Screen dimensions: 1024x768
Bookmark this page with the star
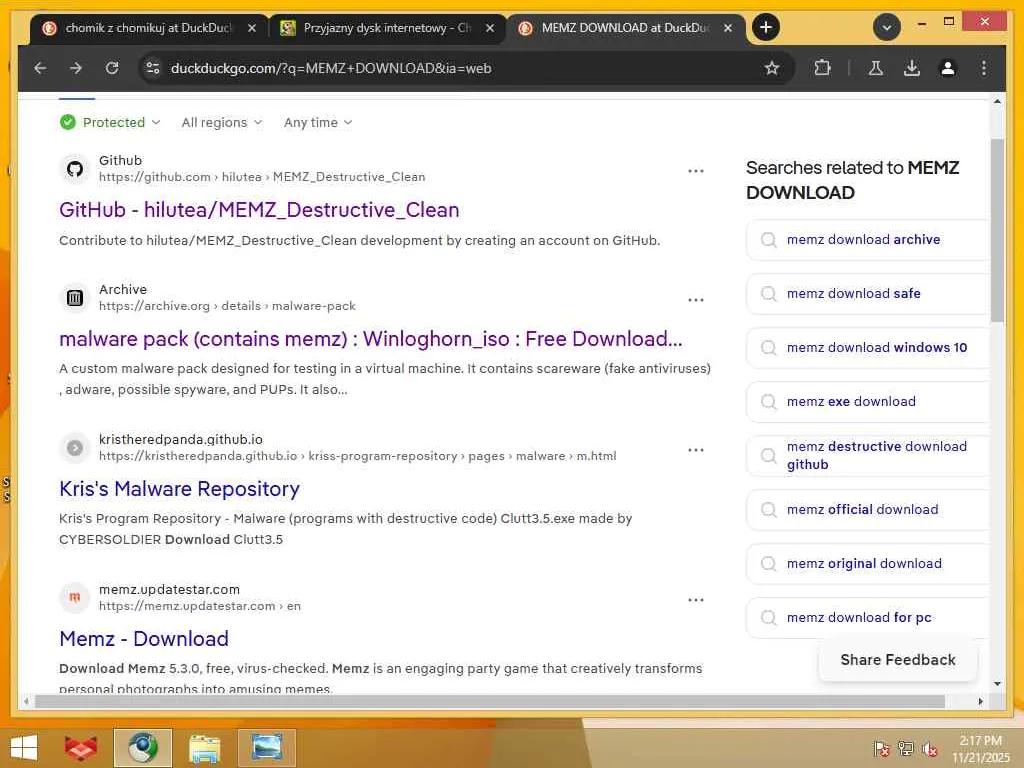772,68
